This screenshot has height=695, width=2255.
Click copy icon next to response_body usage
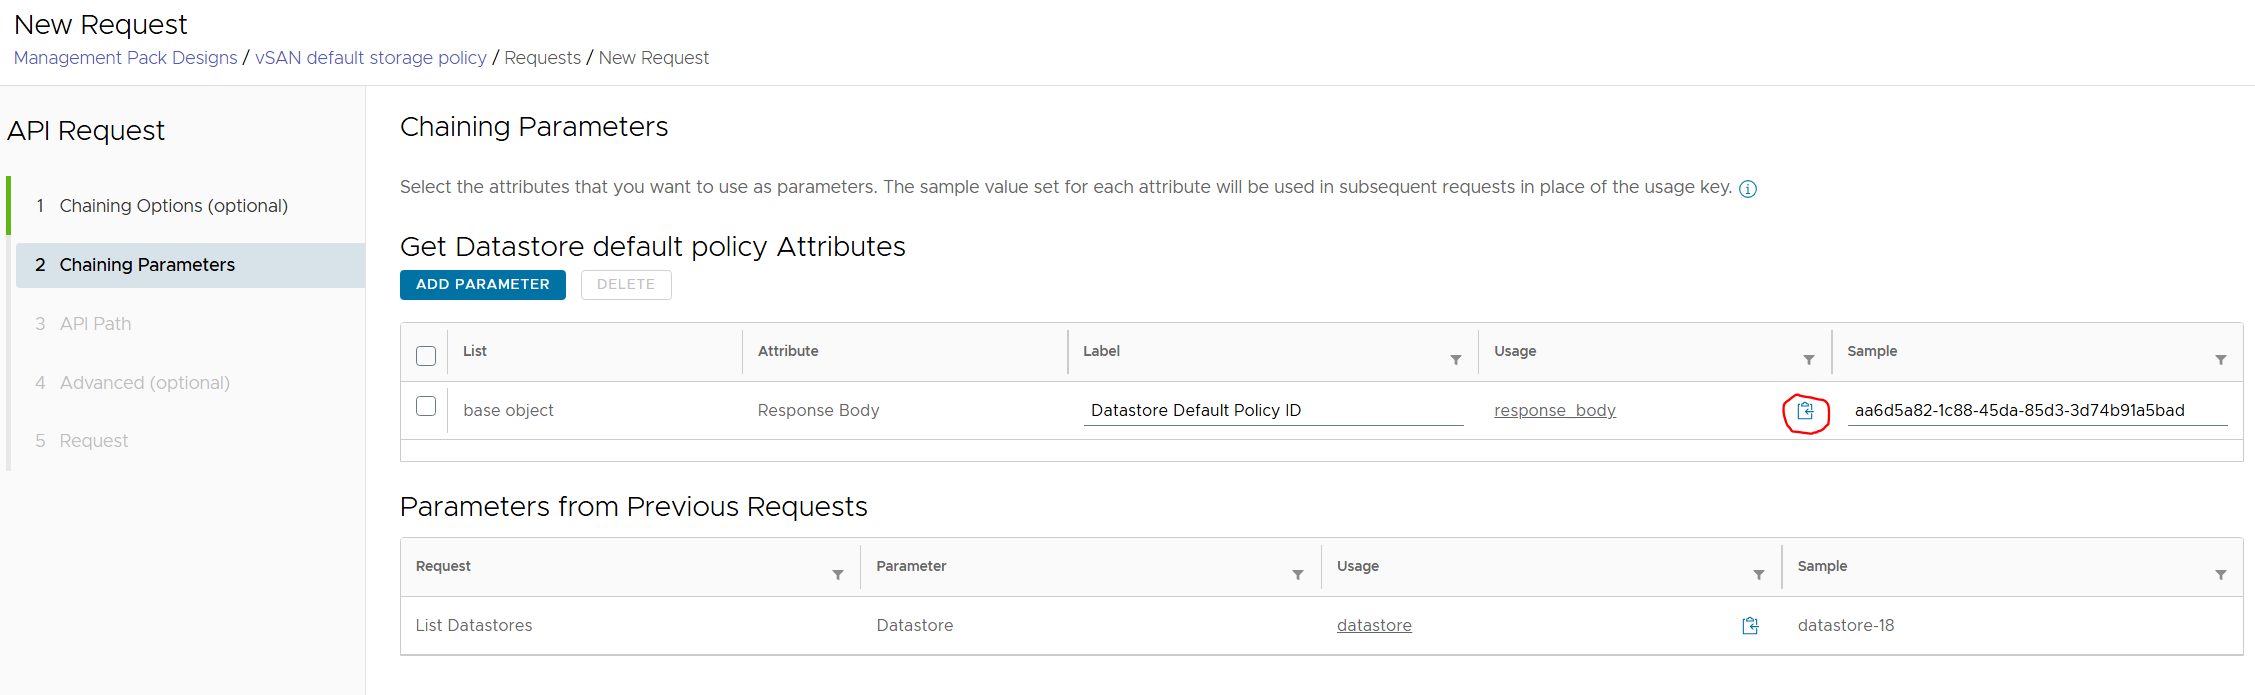click(1805, 411)
